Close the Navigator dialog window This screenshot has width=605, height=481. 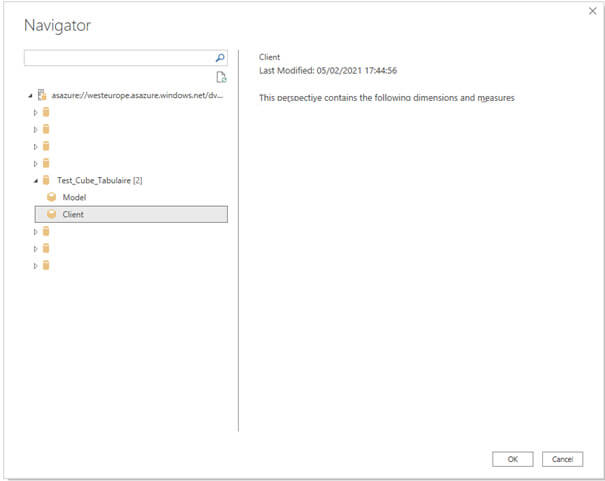593,11
